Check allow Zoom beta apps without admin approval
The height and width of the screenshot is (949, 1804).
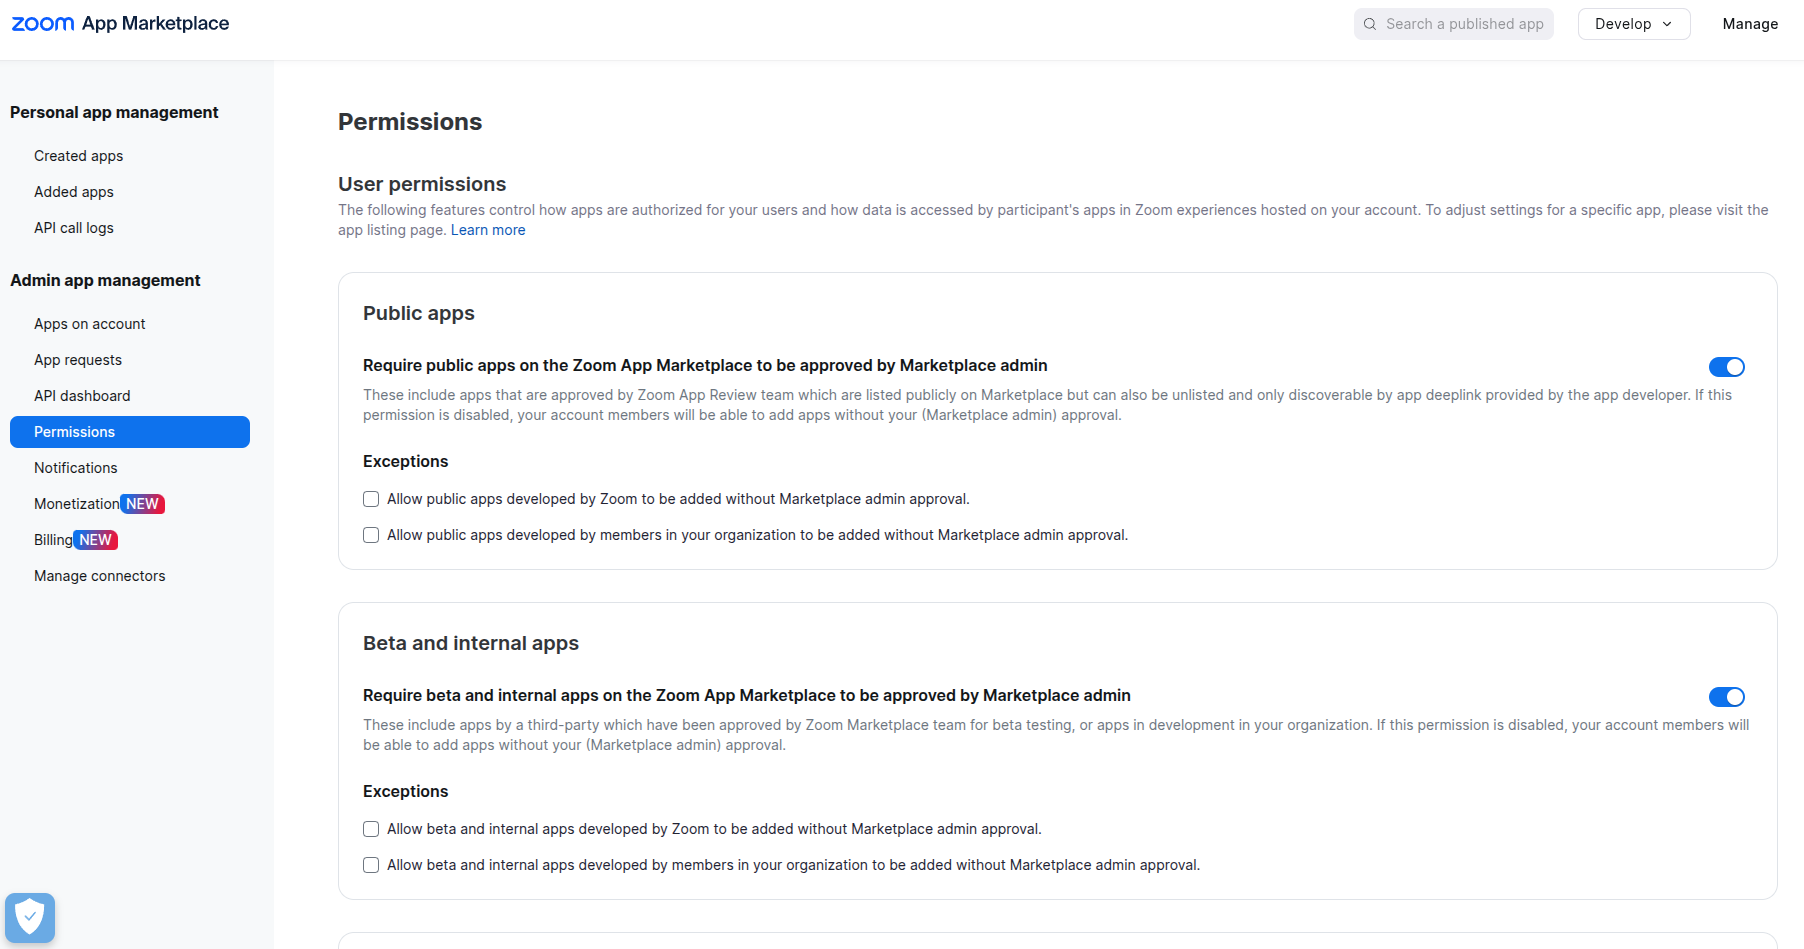coord(371,829)
